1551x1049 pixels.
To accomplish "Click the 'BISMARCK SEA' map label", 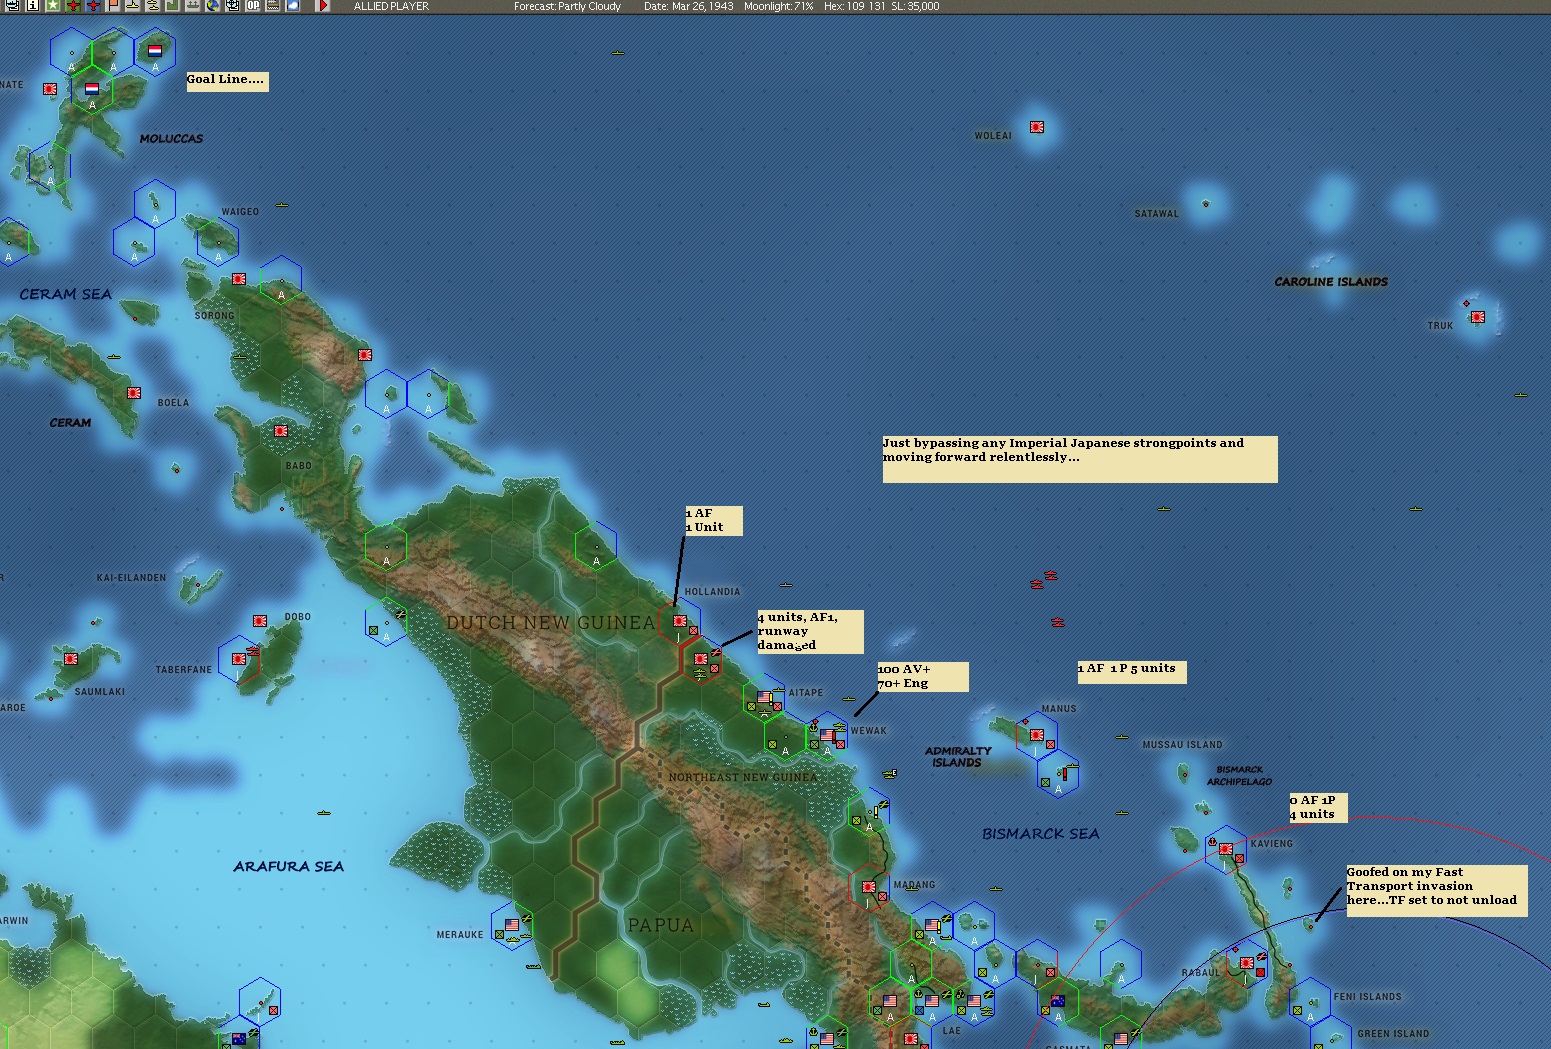I will 1040,834.
